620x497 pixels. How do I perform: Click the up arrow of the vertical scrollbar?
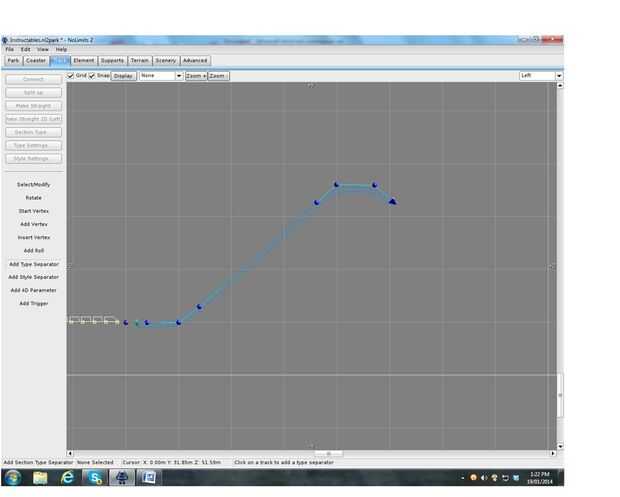pos(560,85)
